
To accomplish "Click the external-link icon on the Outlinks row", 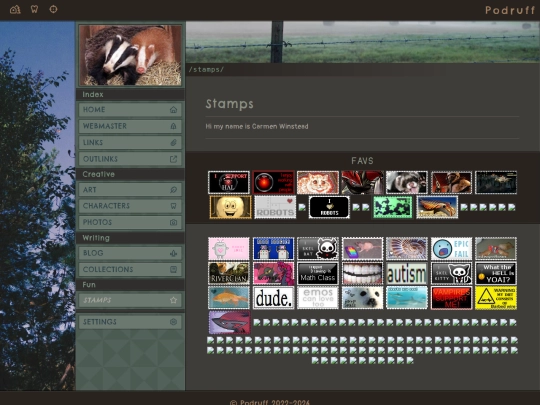I will click(174, 159).
